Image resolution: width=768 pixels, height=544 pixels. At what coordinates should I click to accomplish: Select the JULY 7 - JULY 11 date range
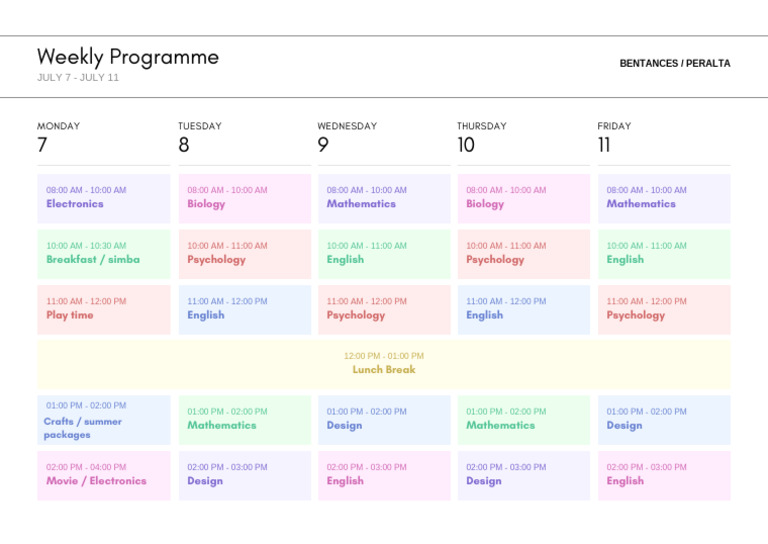(x=78, y=77)
